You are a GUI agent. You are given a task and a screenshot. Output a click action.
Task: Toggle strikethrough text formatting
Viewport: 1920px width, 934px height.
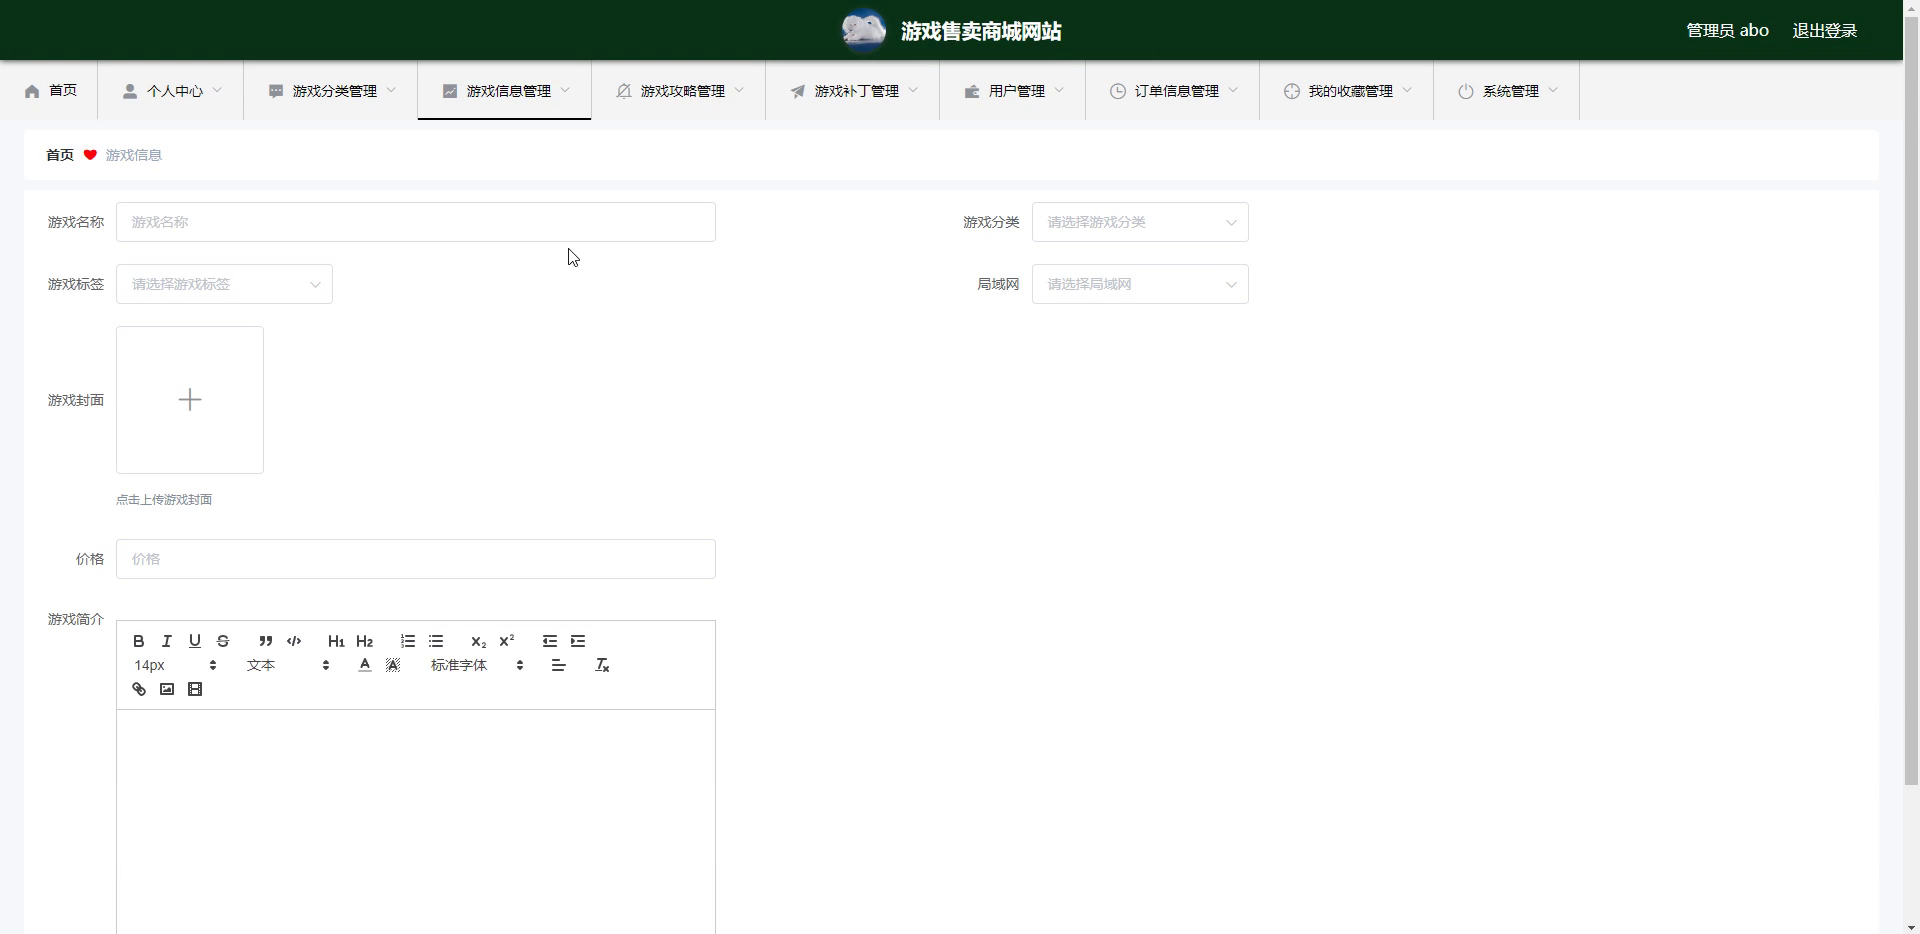tap(223, 641)
